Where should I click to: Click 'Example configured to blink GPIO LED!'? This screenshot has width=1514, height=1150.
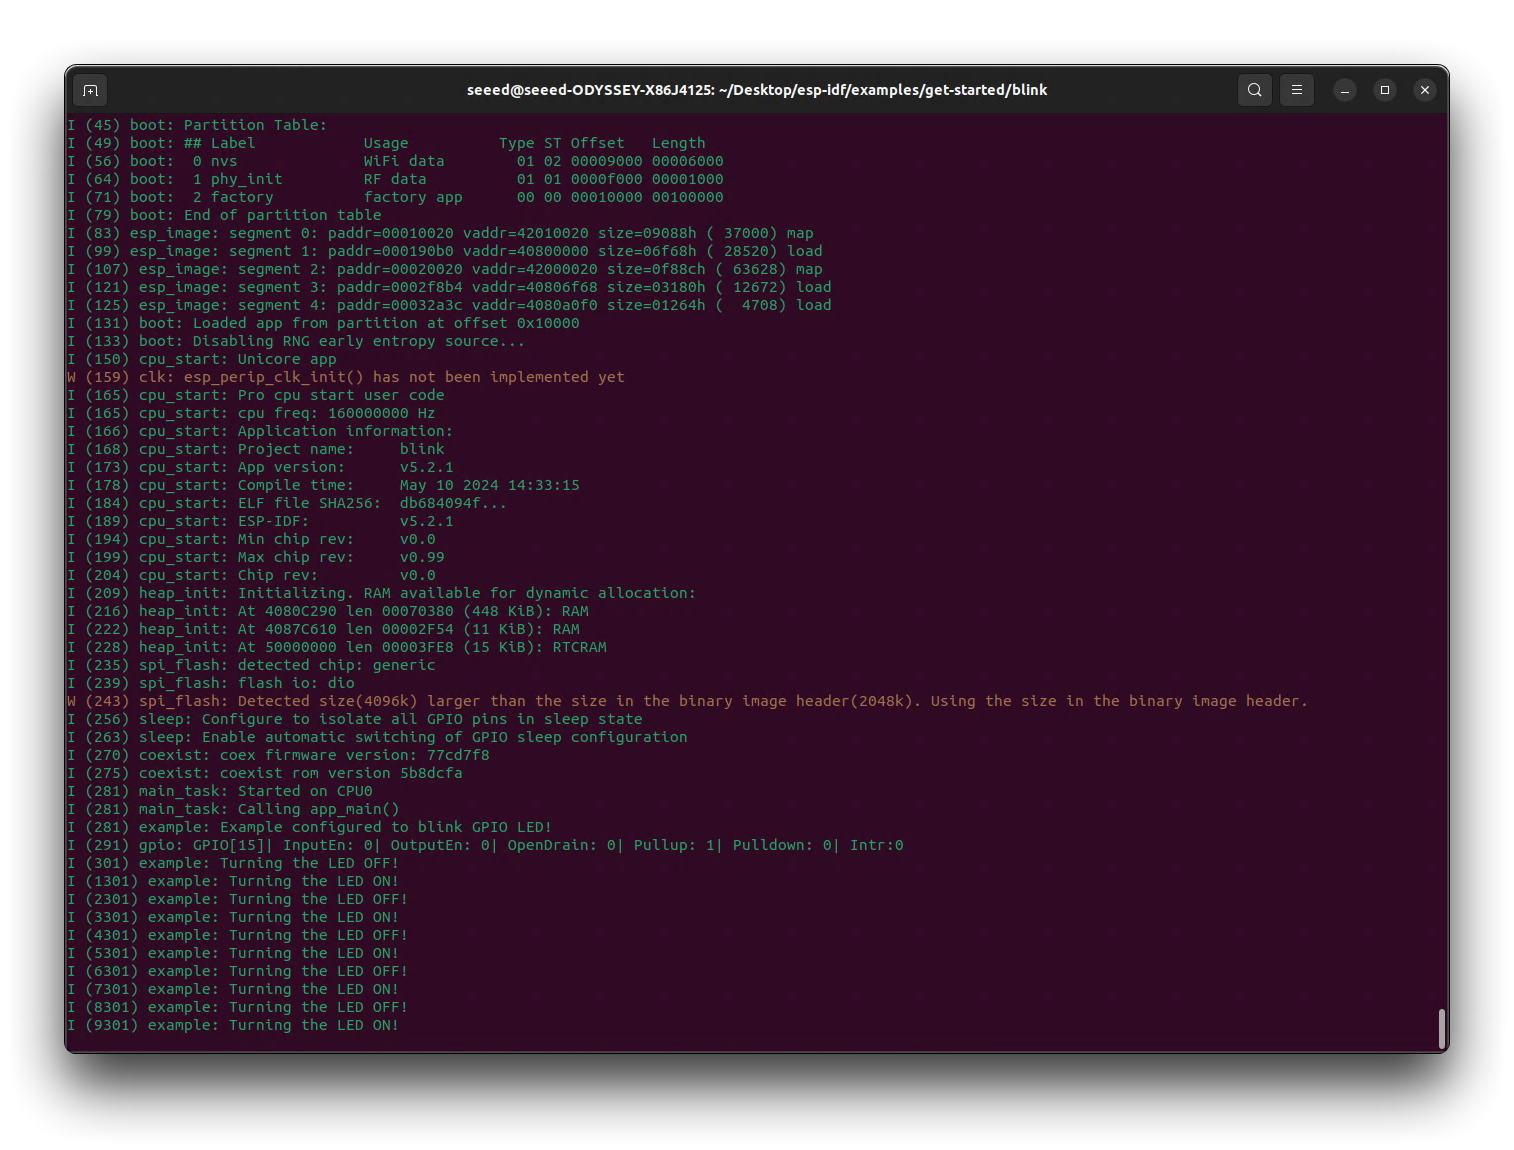pyautogui.click(x=386, y=827)
